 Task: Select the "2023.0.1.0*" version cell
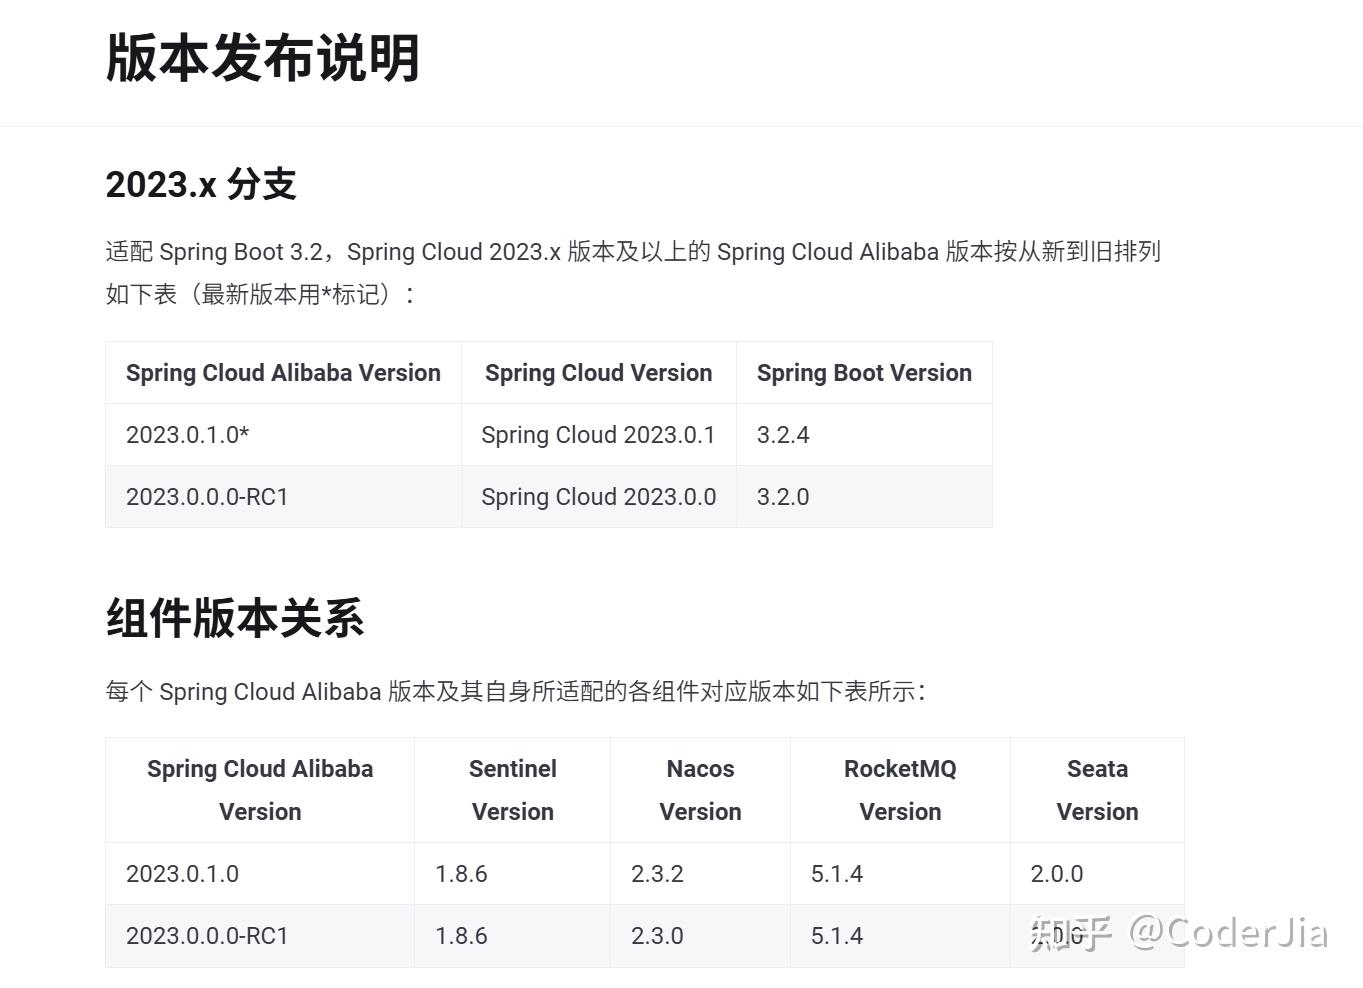(x=188, y=435)
